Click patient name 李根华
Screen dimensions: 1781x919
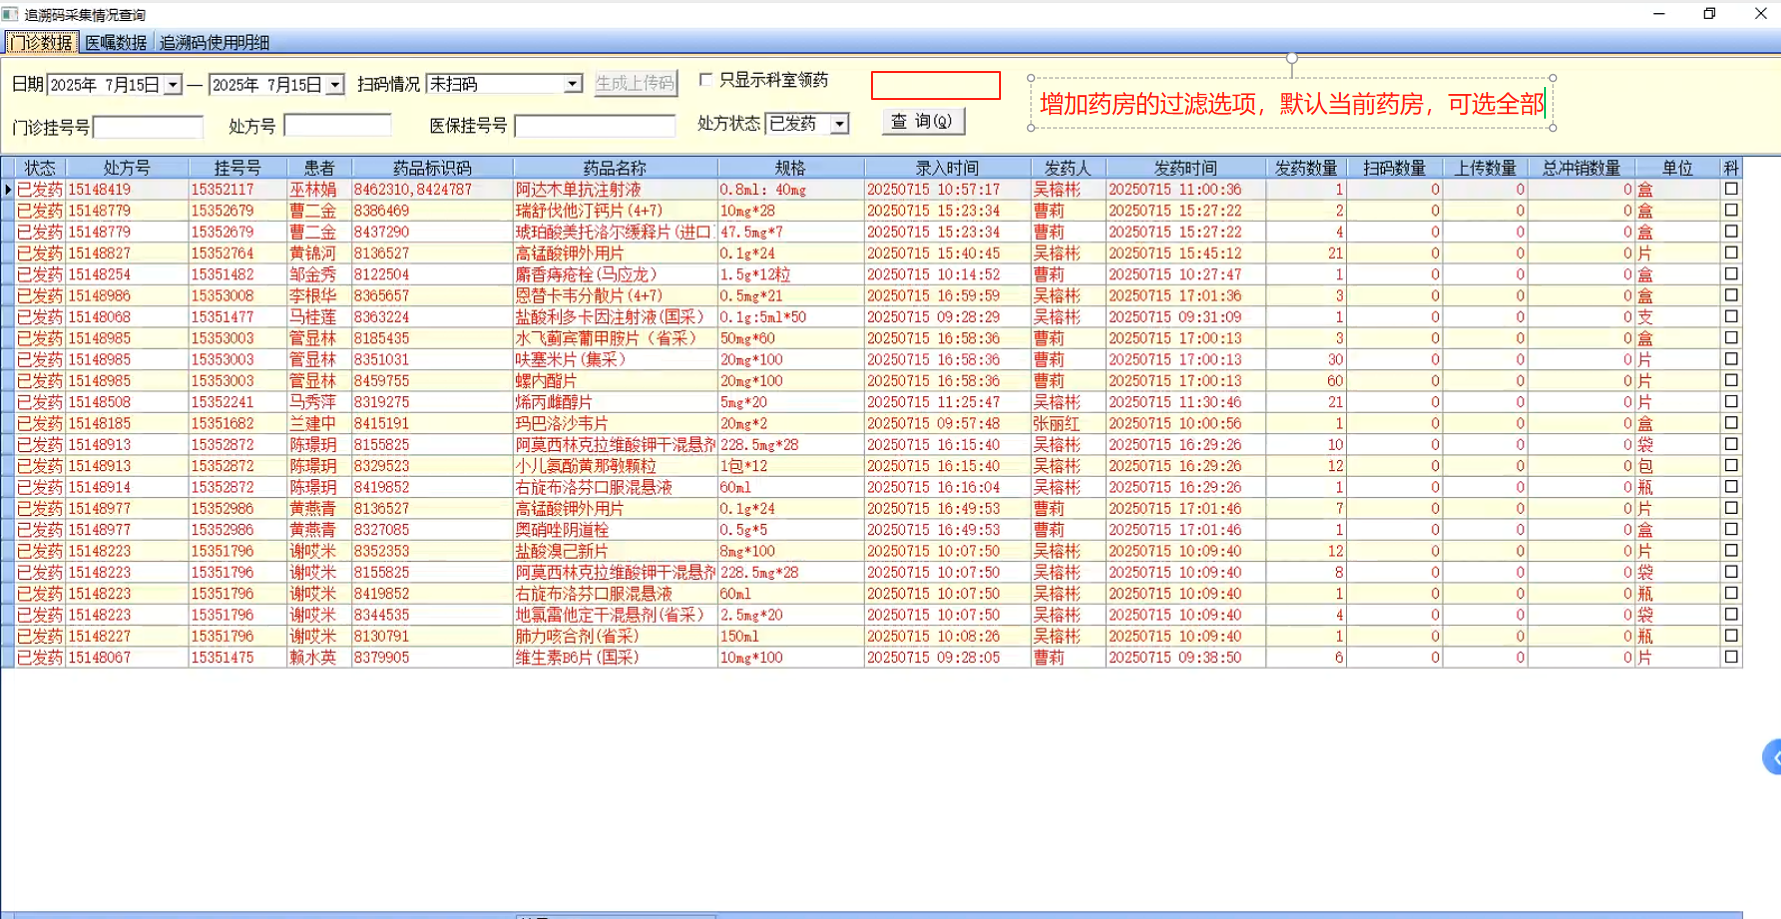tap(313, 296)
